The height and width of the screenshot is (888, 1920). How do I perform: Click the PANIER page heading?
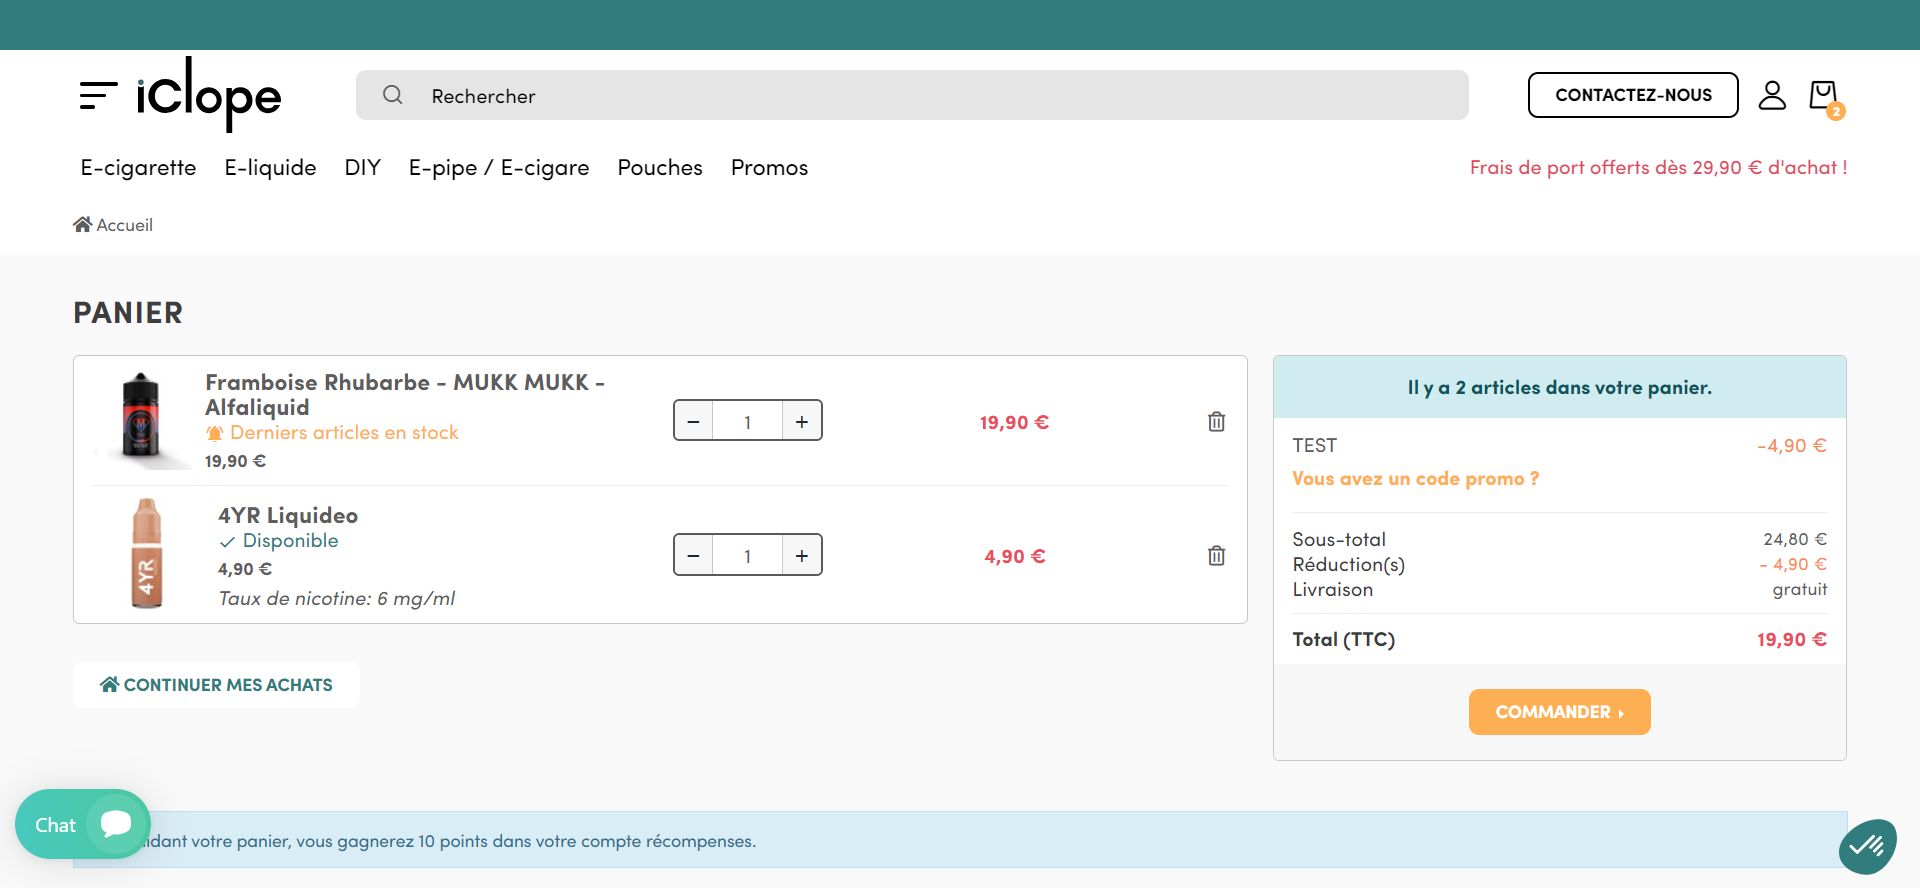click(128, 313)
